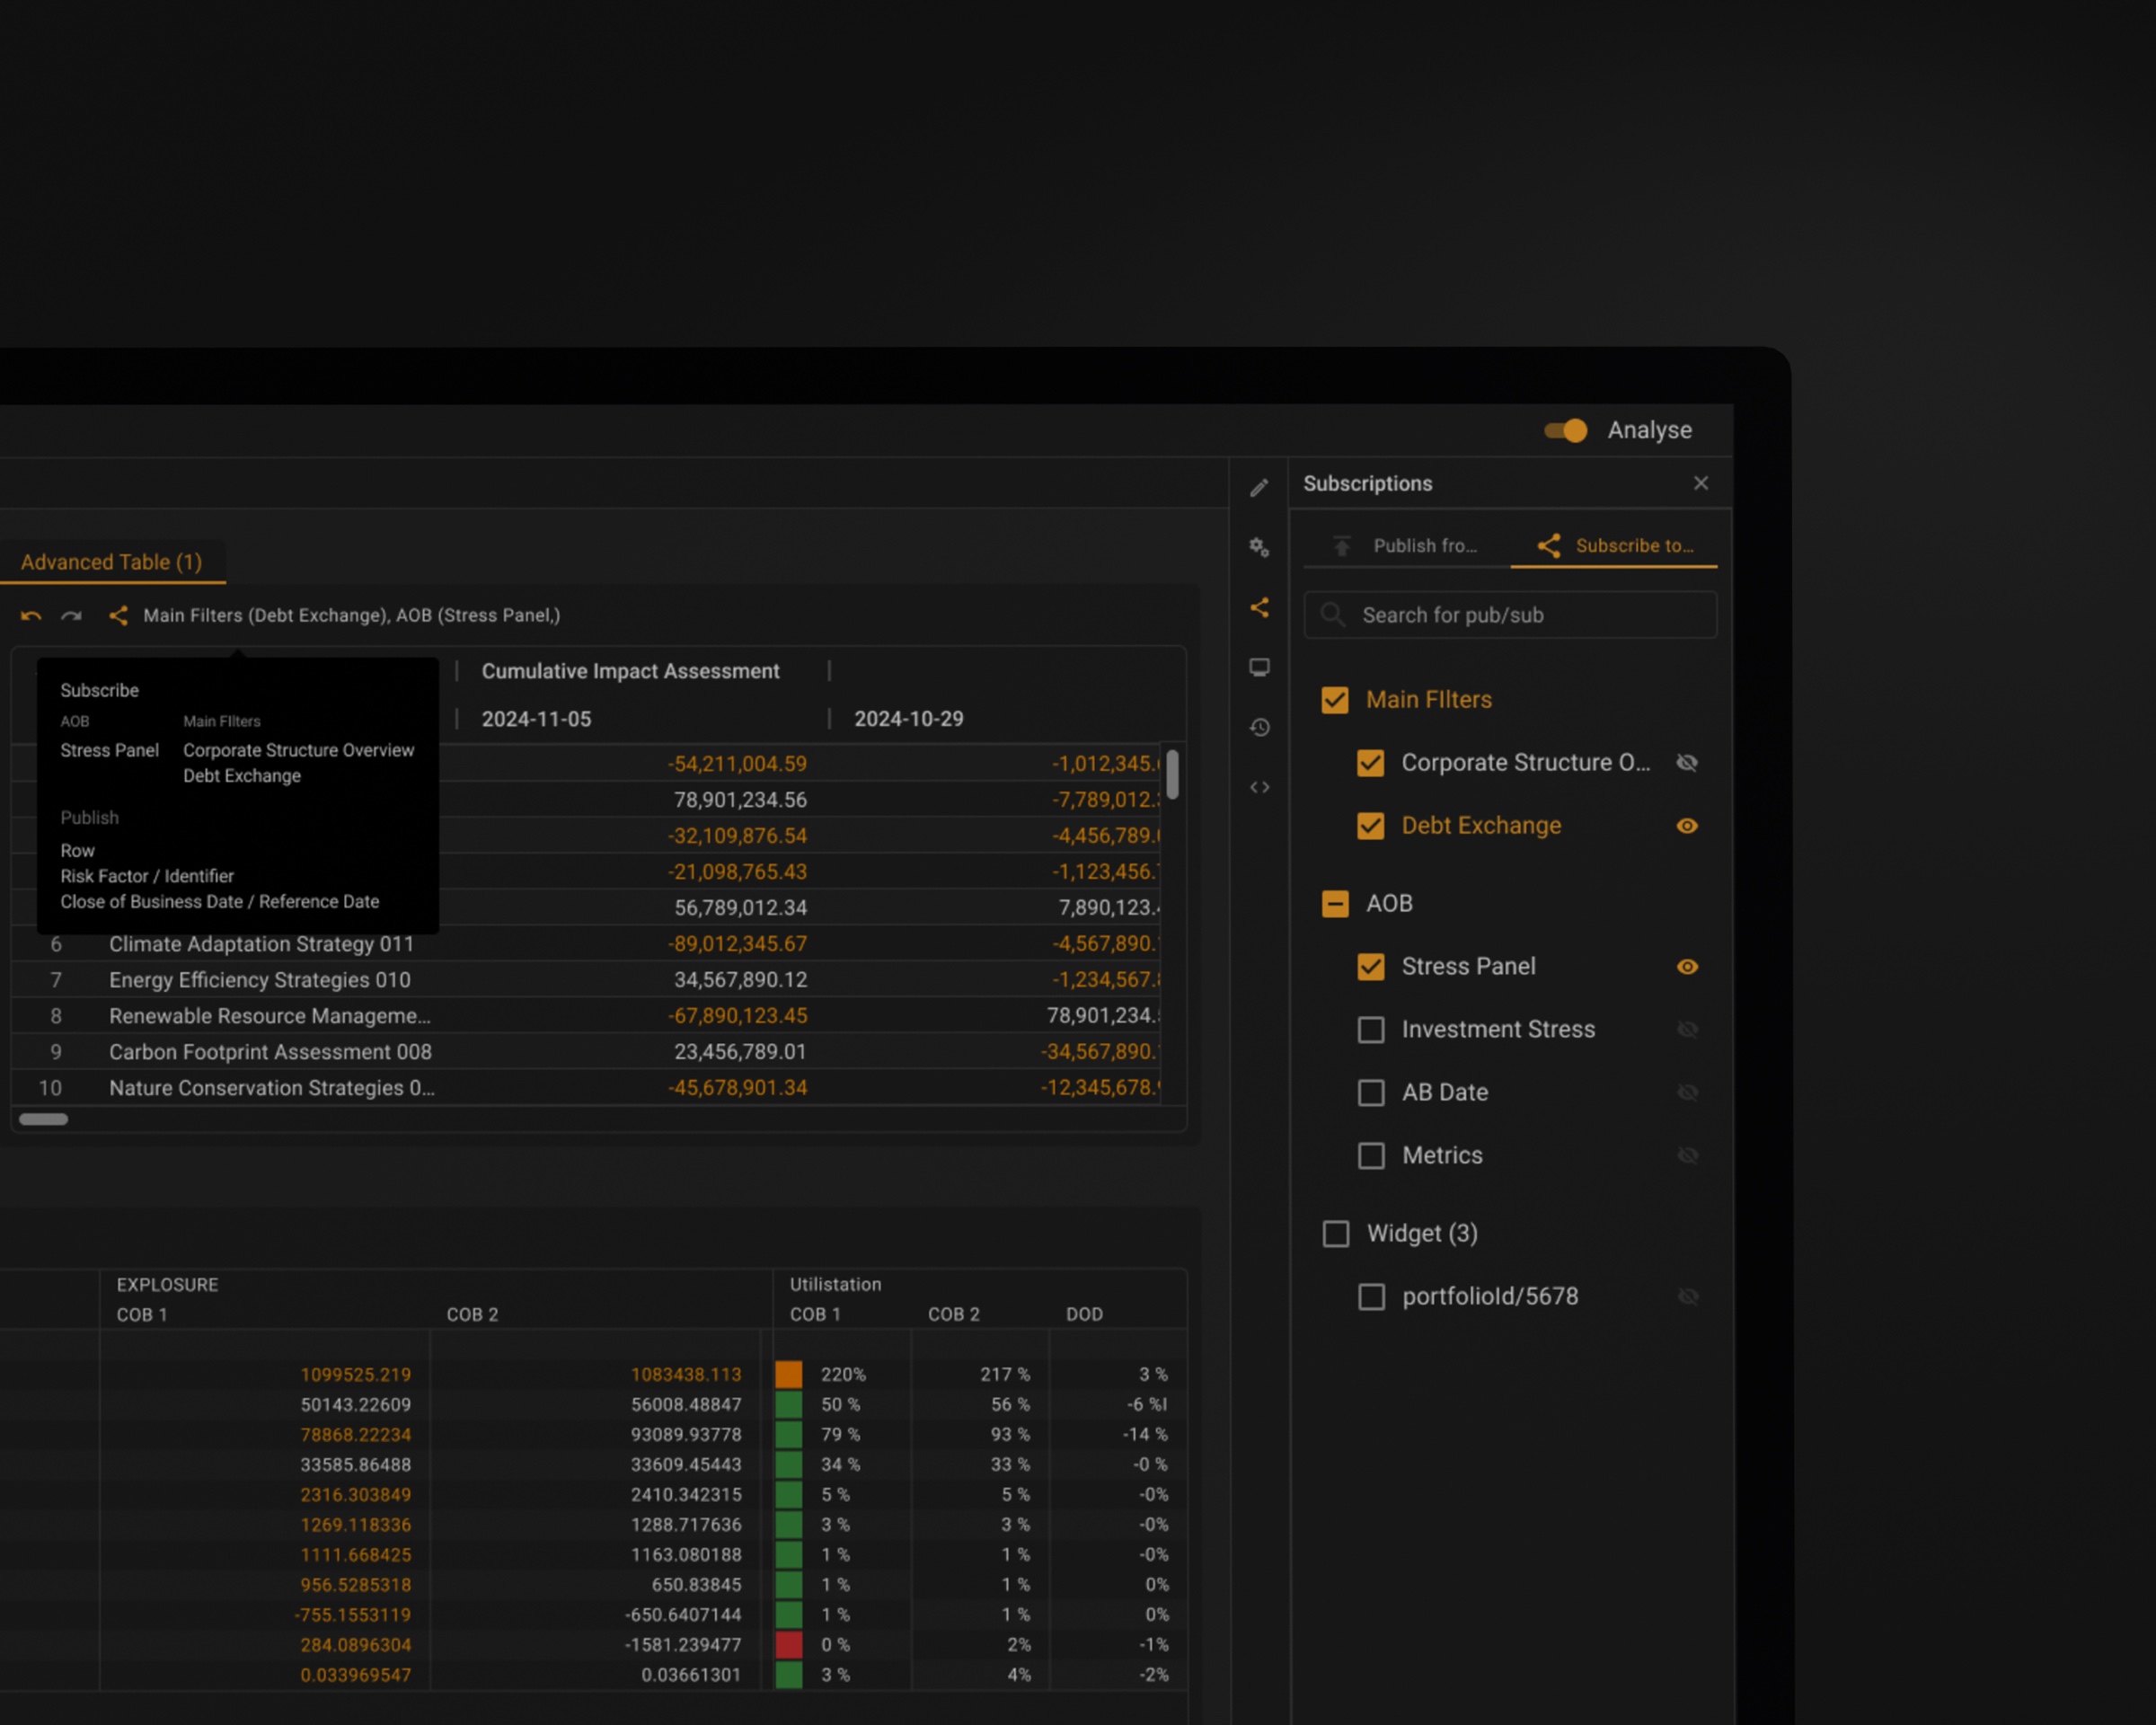Check the AB Date checkbox
The width and height of the screenshot is (2156, 1725).
(1371, 1093)
